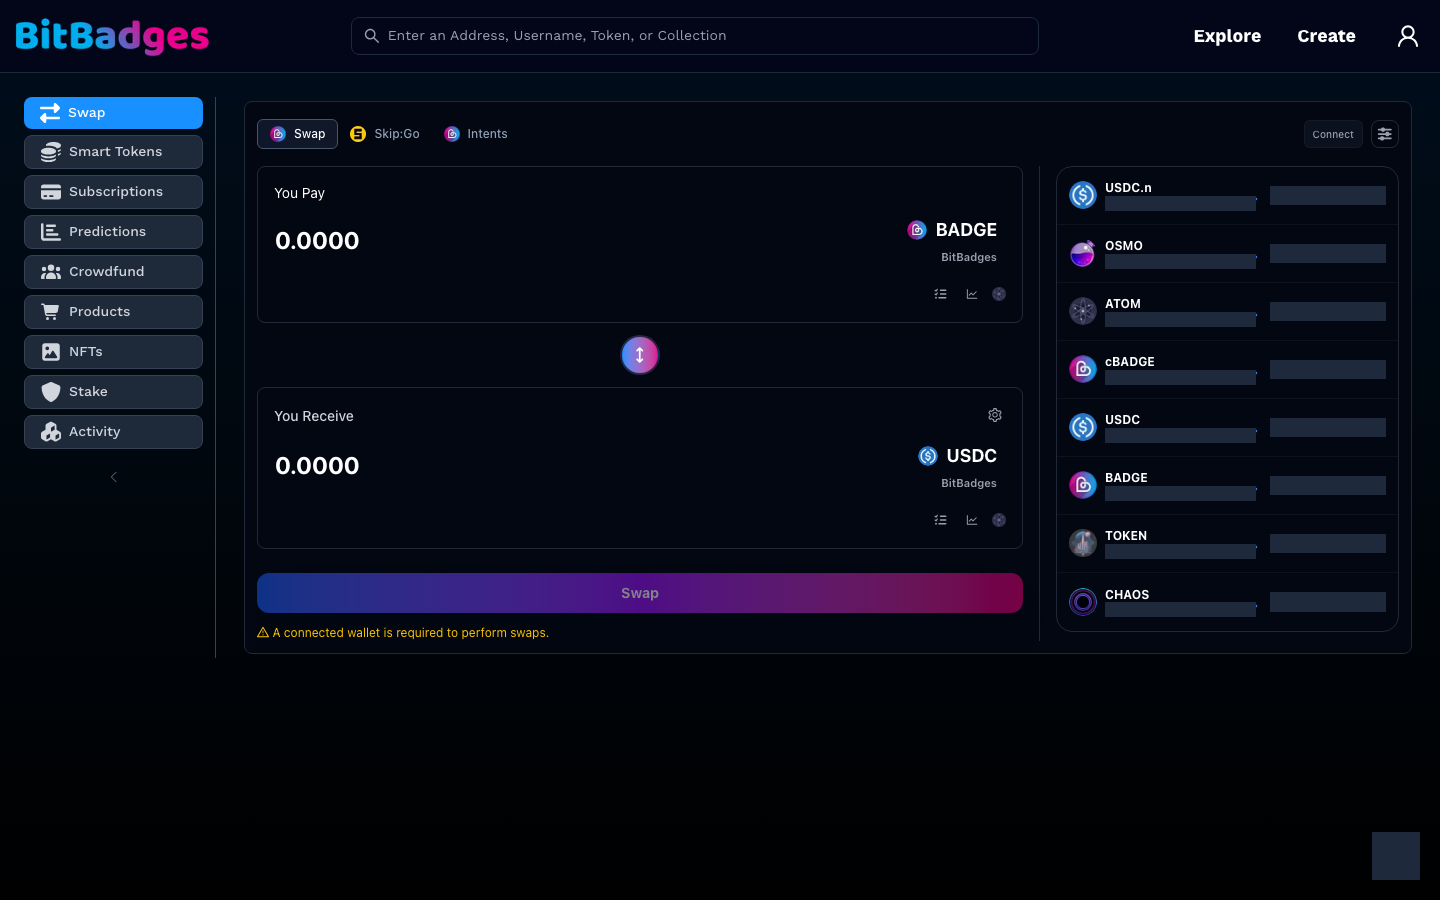Select the TOKEN row label
Viewport: 1440px width, 900px height.
coord(1126,536)
